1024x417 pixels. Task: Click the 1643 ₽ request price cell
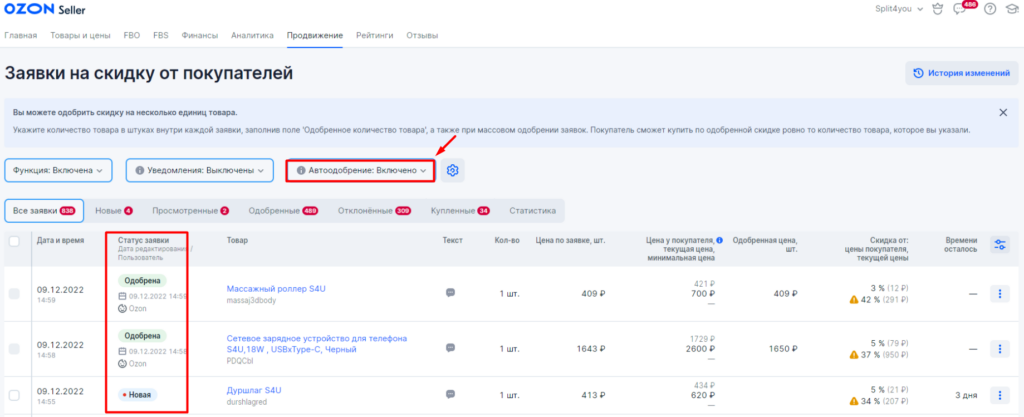590,348
